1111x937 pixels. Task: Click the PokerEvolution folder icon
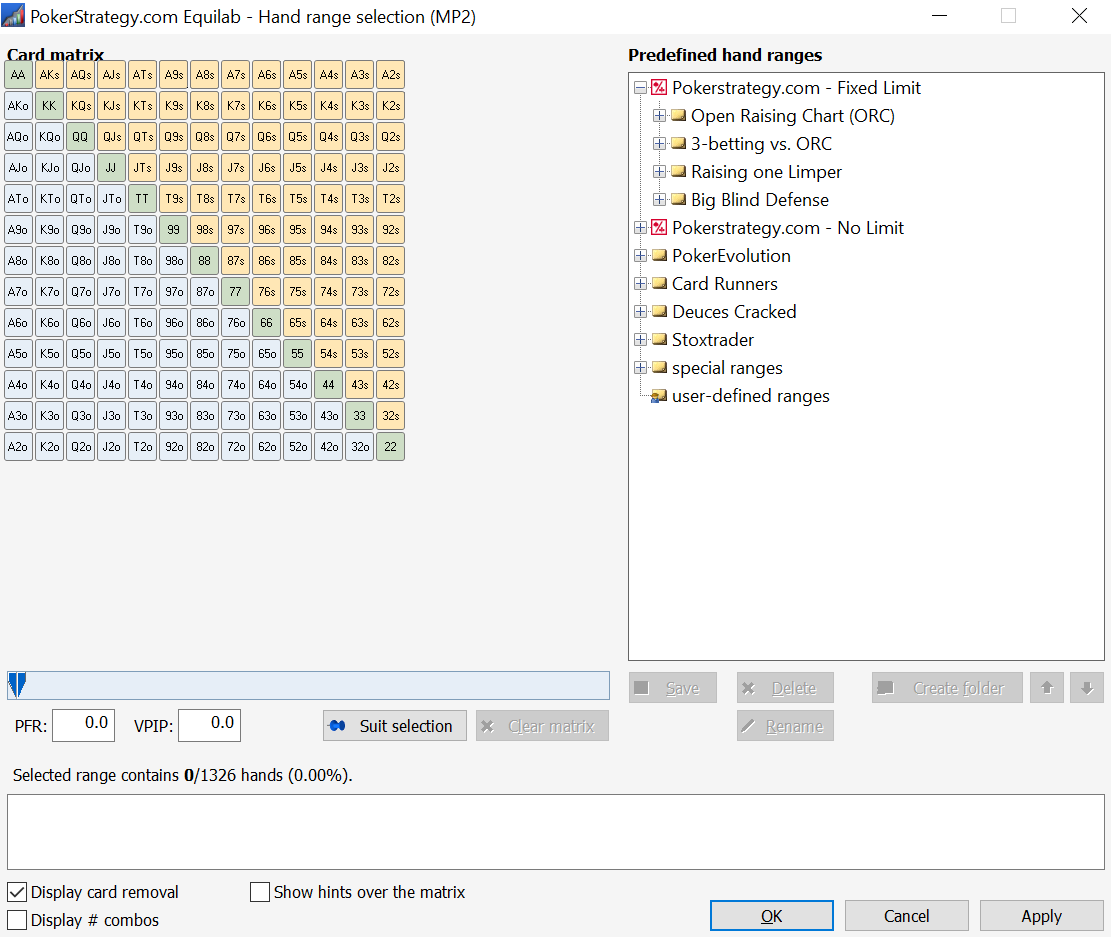point(659,256)
